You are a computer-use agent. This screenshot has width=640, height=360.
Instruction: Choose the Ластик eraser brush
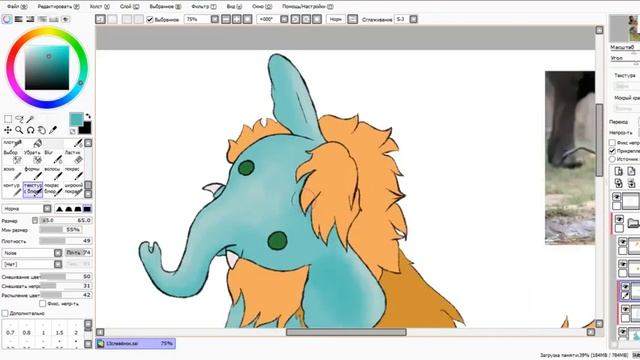click(x=73, y=157)
